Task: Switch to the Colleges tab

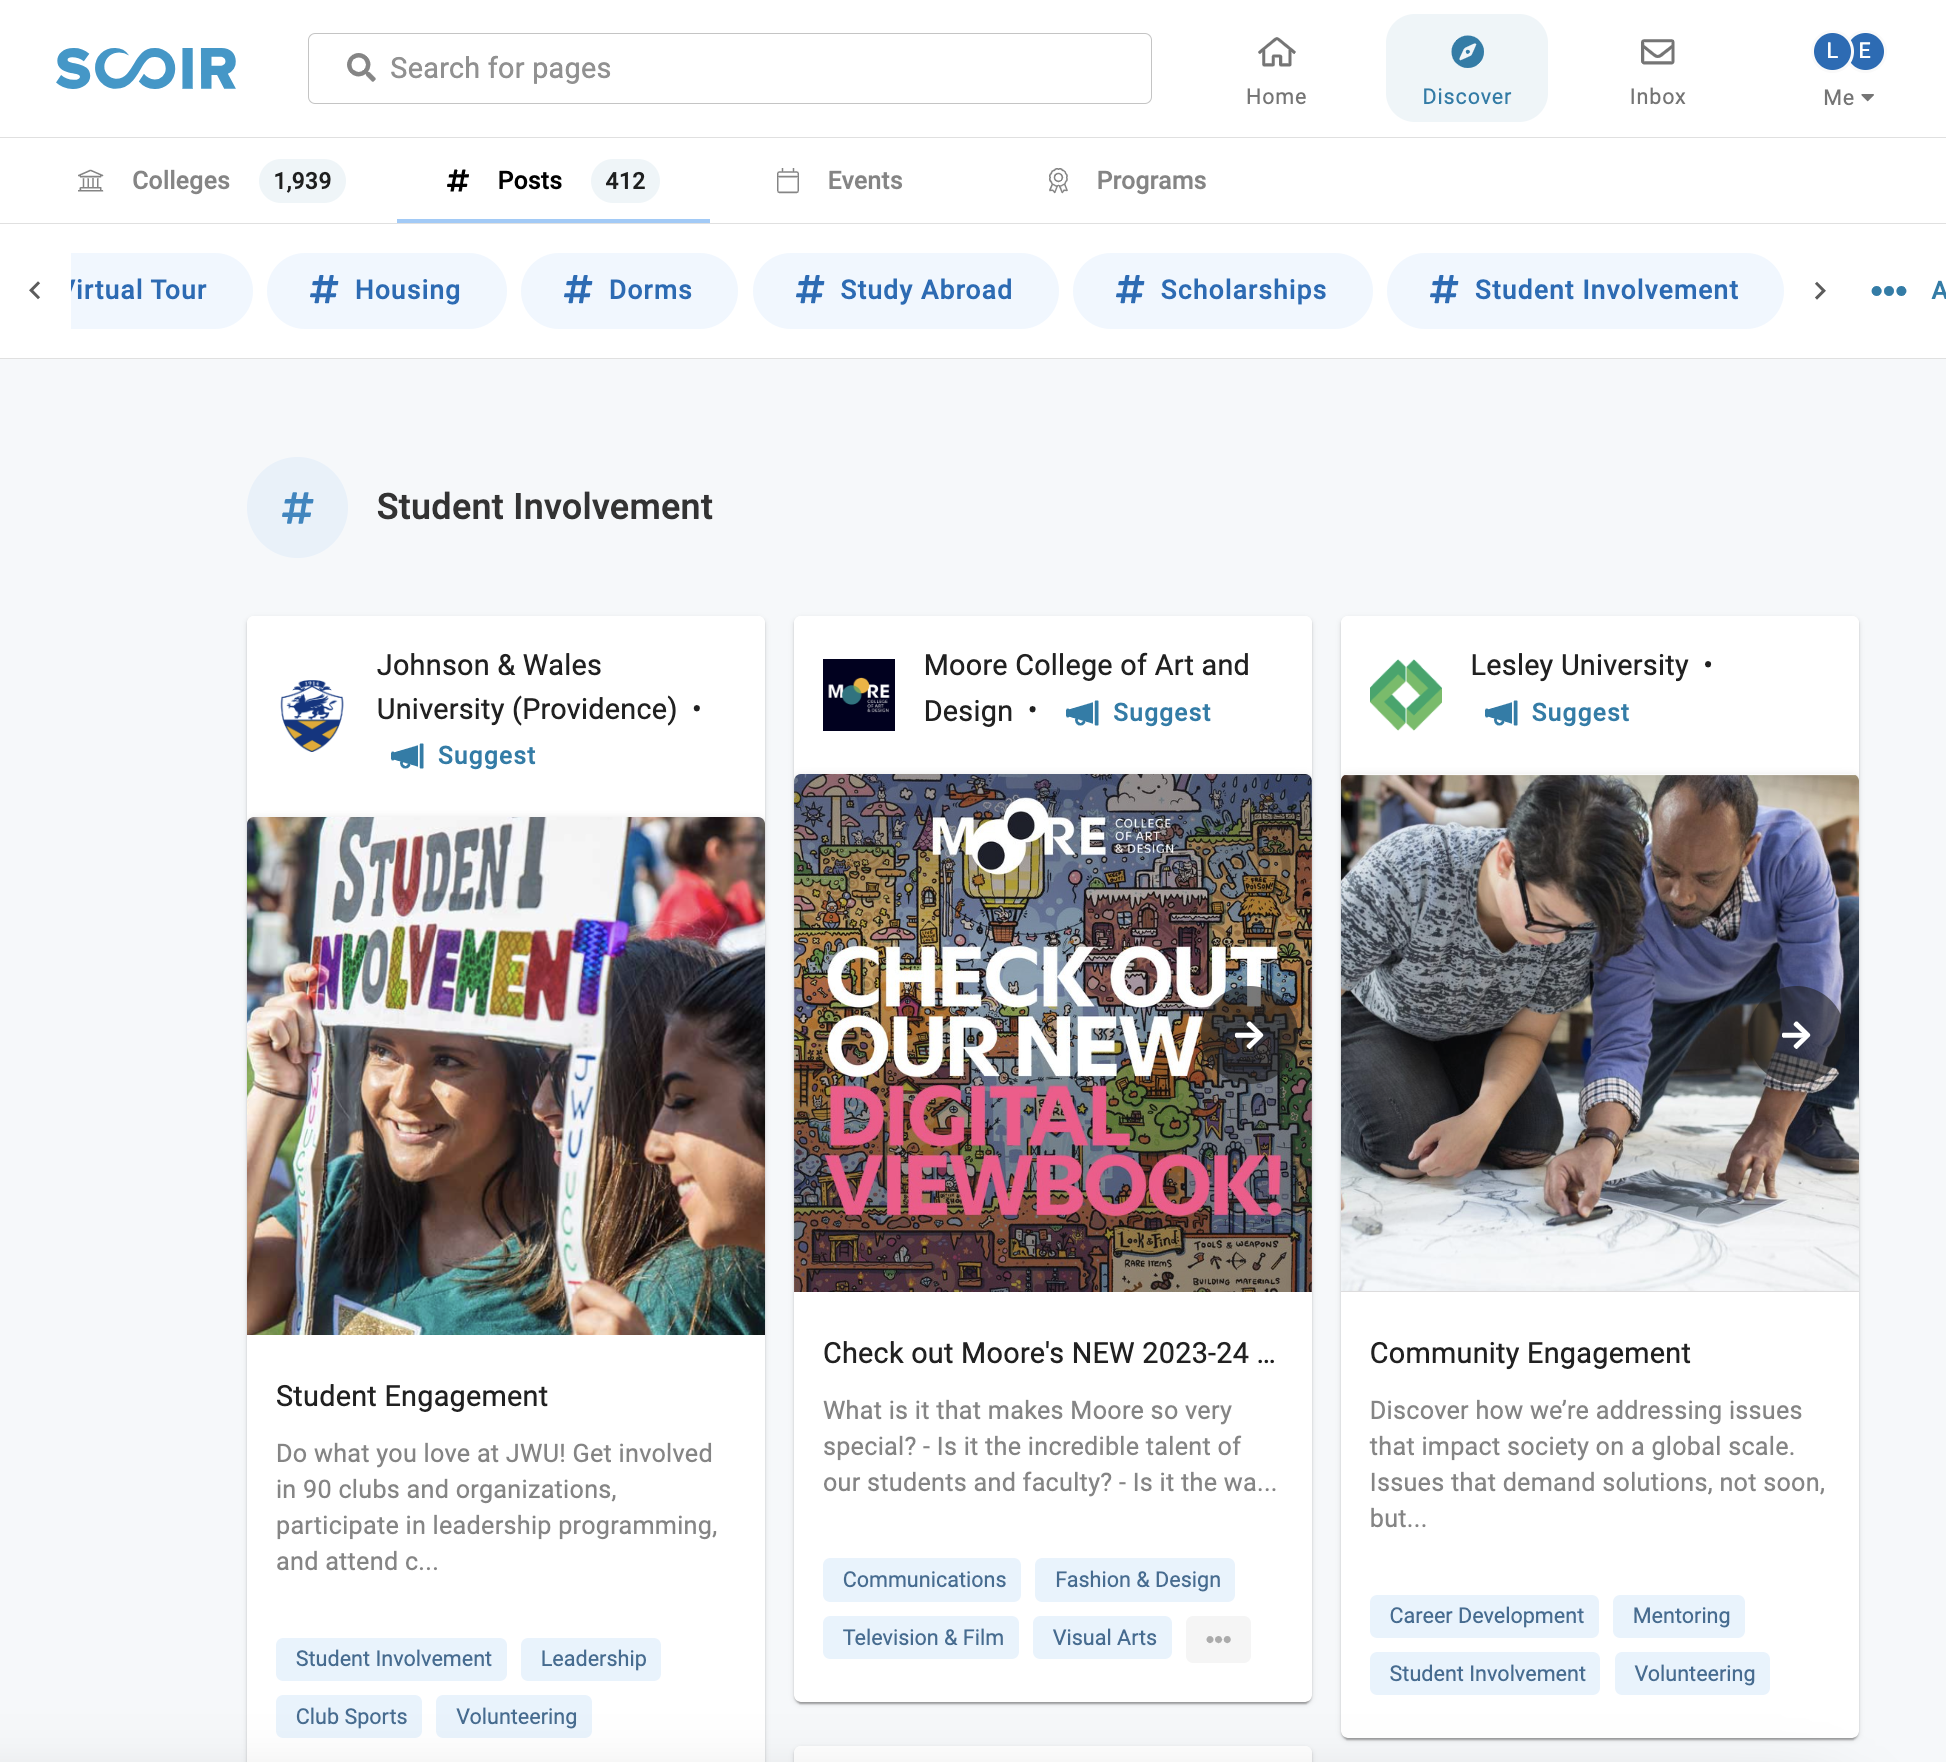Action: coord(210,180)
